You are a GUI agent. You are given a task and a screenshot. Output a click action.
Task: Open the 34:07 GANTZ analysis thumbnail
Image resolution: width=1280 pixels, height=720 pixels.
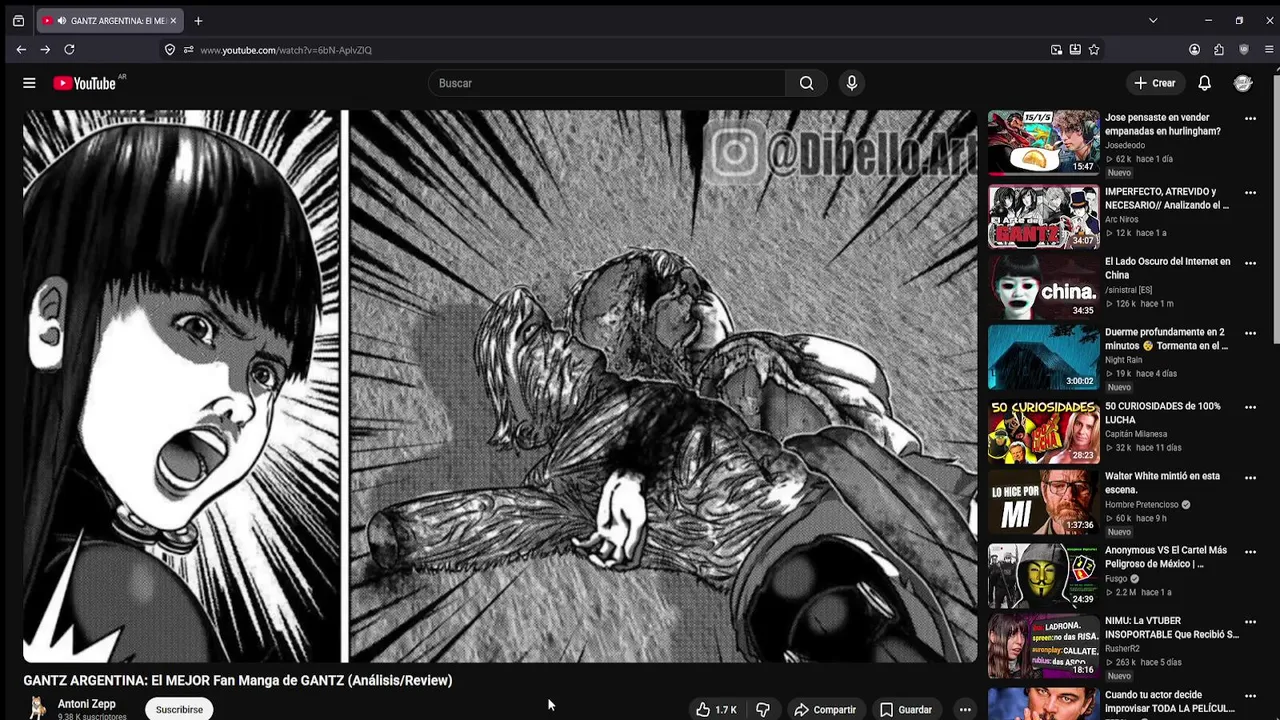click(x=1043, y=216)
